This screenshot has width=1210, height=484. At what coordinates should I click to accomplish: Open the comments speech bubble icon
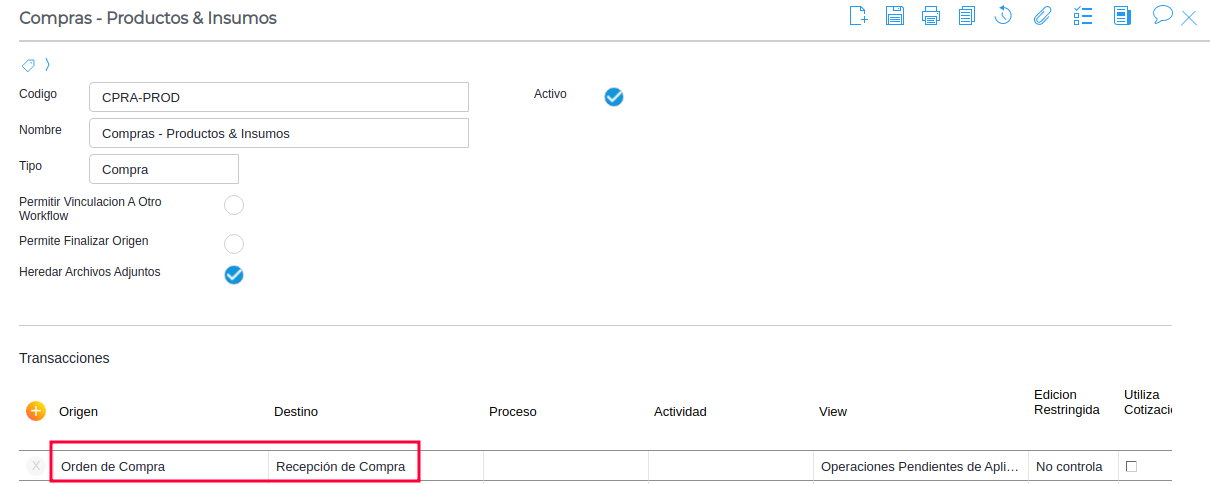1162,15
